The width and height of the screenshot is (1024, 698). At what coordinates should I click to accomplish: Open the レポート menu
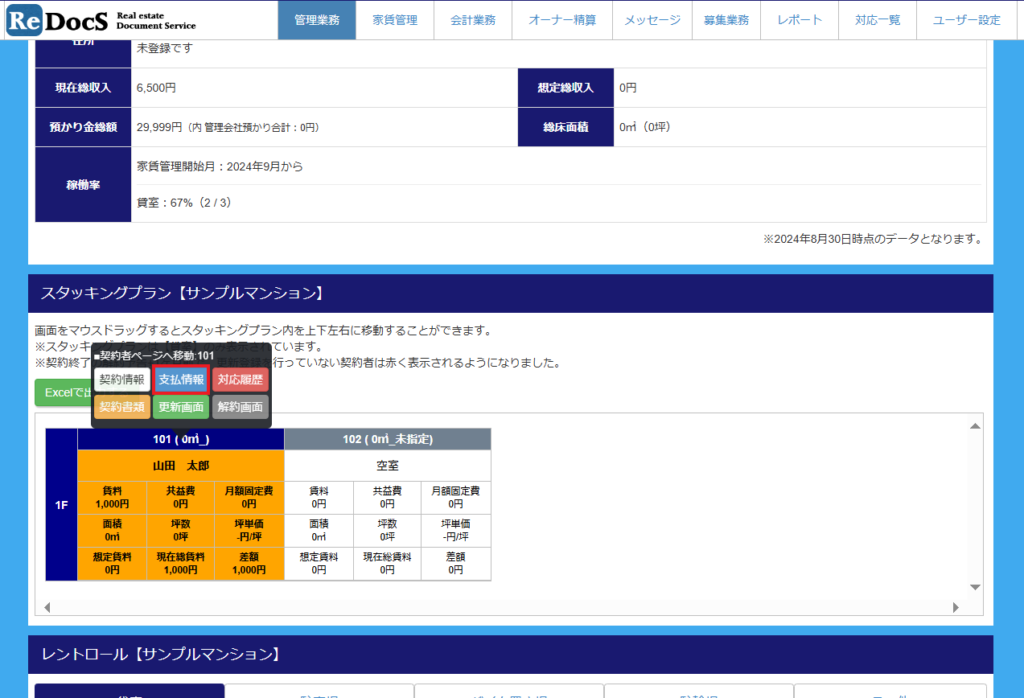pos(800,20)
